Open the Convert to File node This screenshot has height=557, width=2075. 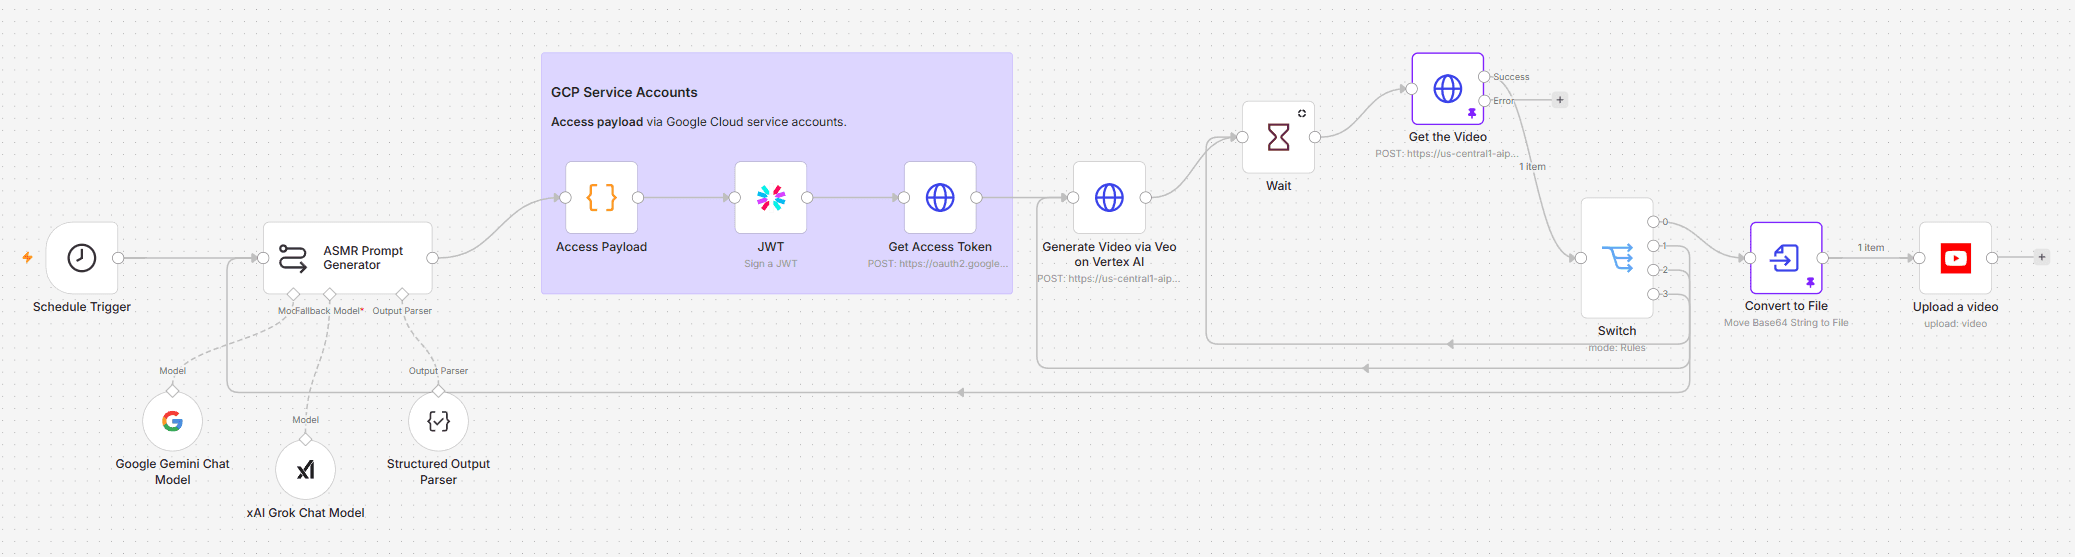(x=1786, y=258)
